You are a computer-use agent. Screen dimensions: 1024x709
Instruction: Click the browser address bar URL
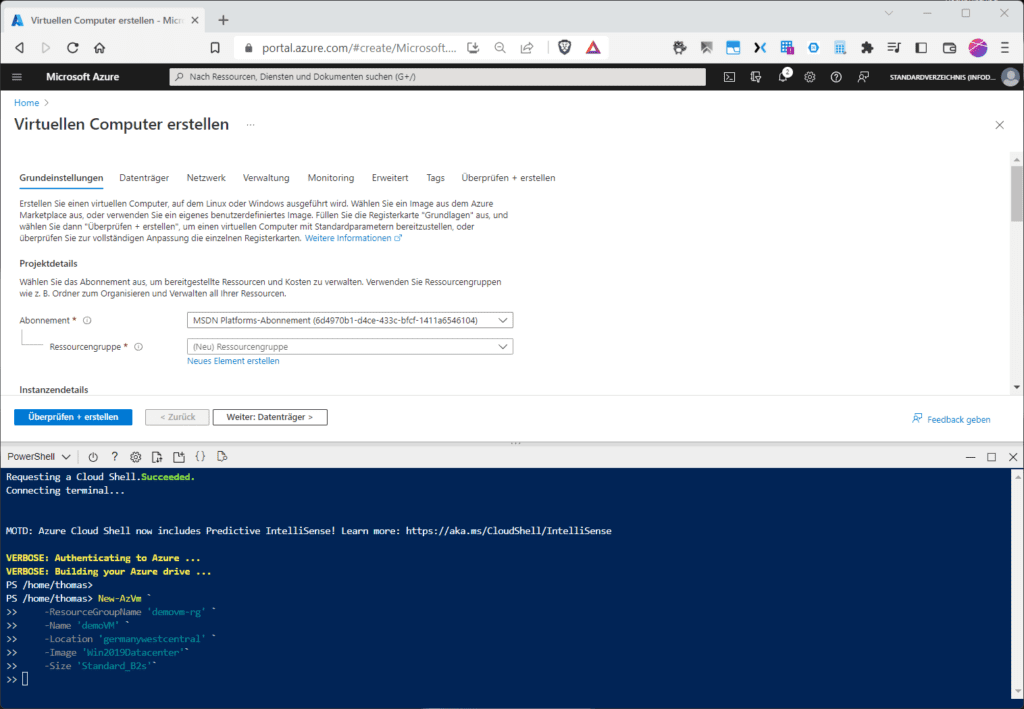pyautogui.click(x=359, y=48)
